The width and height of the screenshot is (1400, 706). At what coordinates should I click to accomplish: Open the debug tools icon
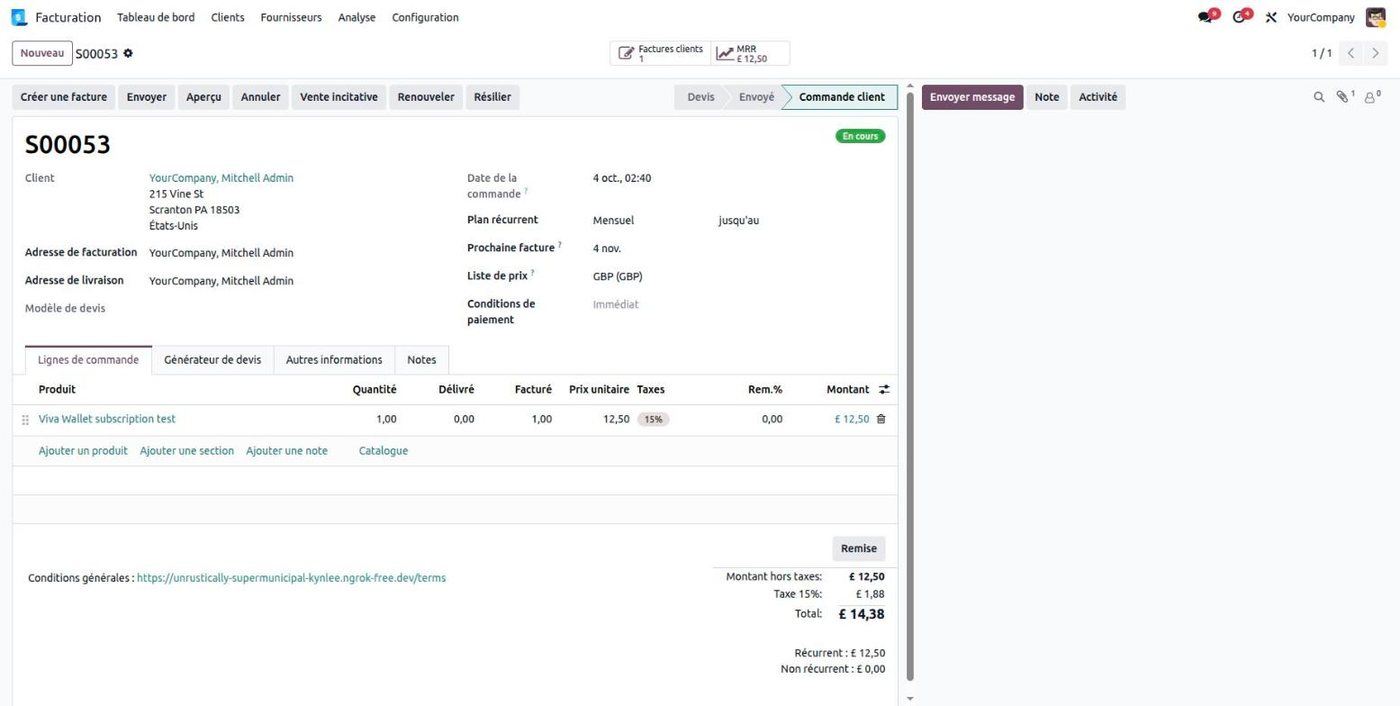[1271, 17]
